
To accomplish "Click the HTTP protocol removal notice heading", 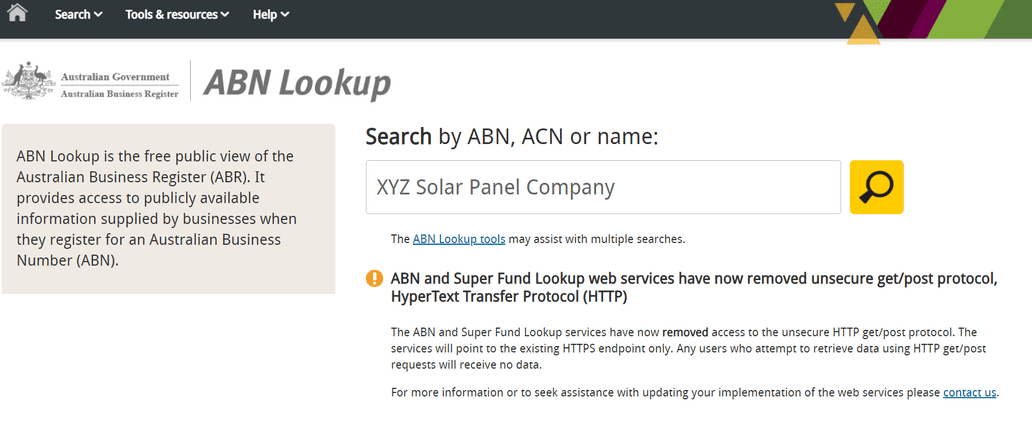I will tap(694, 288).
